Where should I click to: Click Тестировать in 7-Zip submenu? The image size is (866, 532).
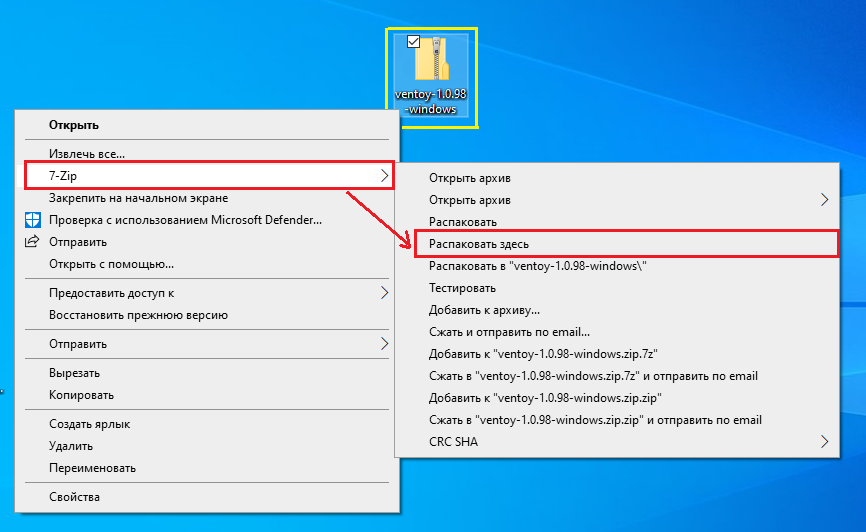(x=617, y=288)
